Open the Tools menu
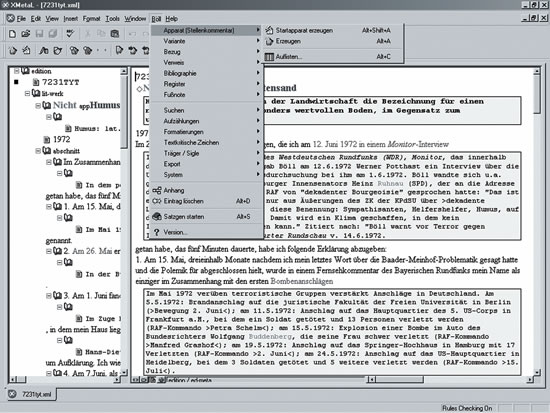Screen dimensions: 550x413 coord(113,19)
